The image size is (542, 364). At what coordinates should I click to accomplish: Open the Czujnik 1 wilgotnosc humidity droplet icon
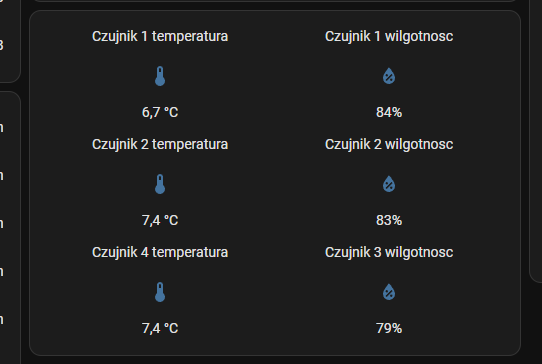click(x=389, y=76)
